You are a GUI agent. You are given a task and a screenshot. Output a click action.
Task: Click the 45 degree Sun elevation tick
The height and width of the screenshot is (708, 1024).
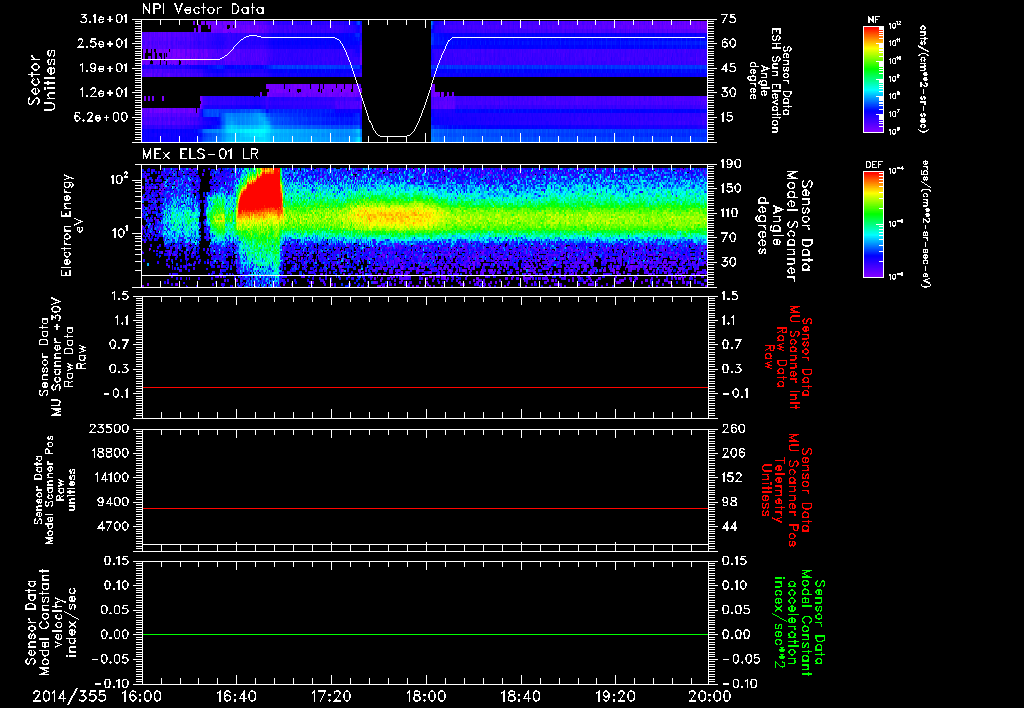[729, 68]
